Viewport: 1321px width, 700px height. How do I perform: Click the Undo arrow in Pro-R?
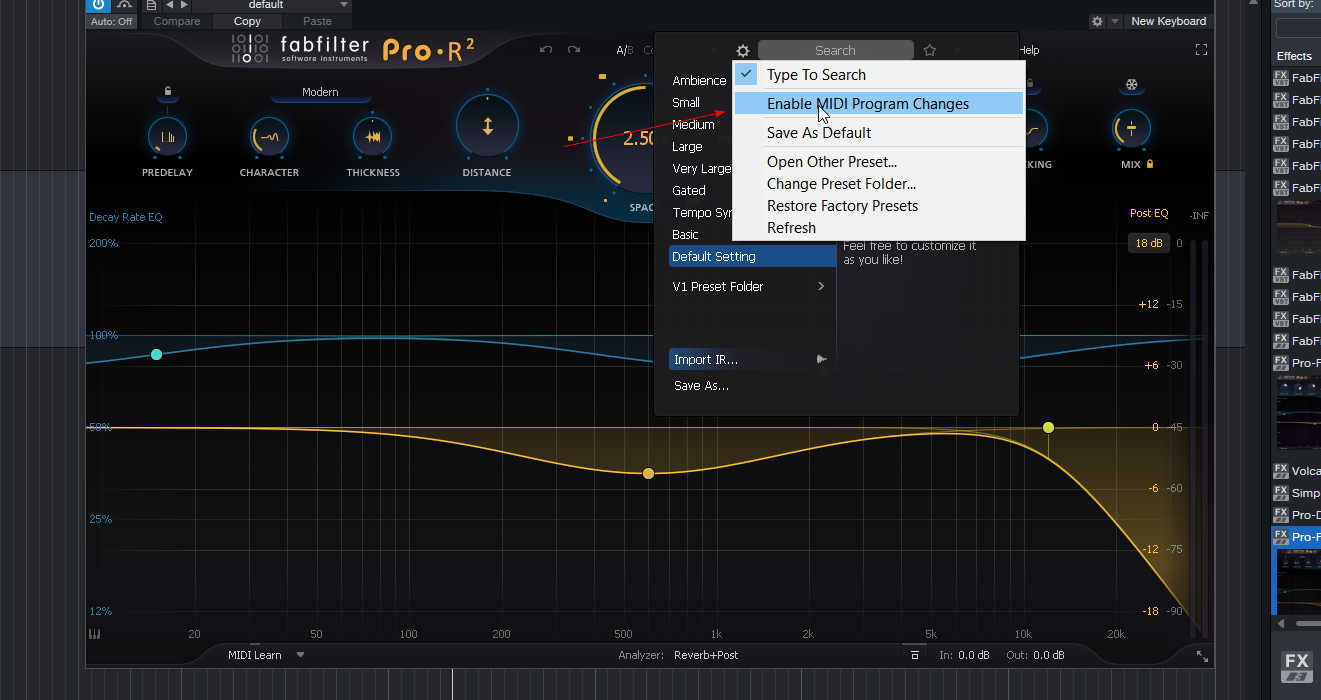point(545,50)
